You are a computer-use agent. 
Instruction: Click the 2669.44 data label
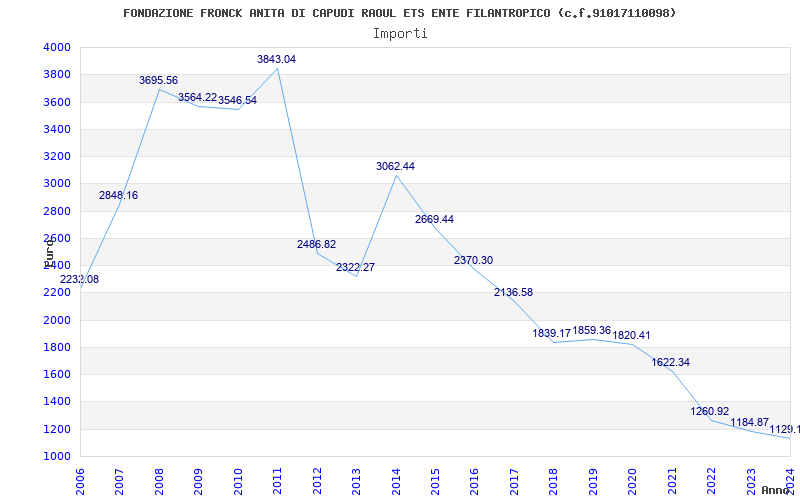click(x=434, y=219)
